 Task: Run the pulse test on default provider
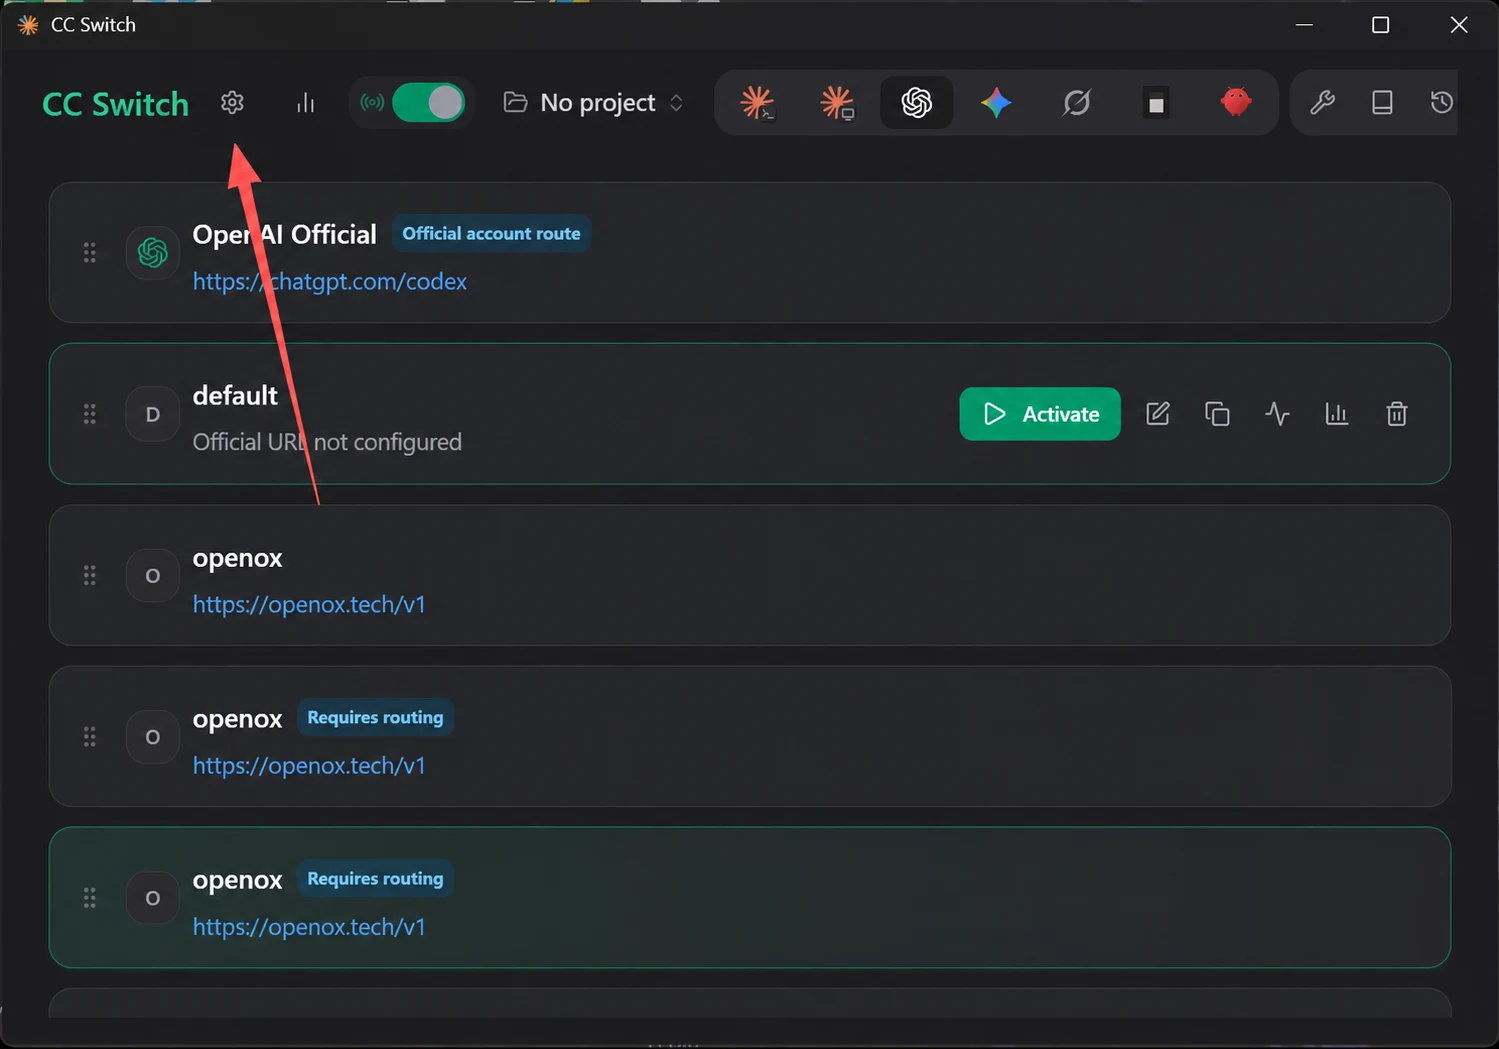[x=1277, y=414]
